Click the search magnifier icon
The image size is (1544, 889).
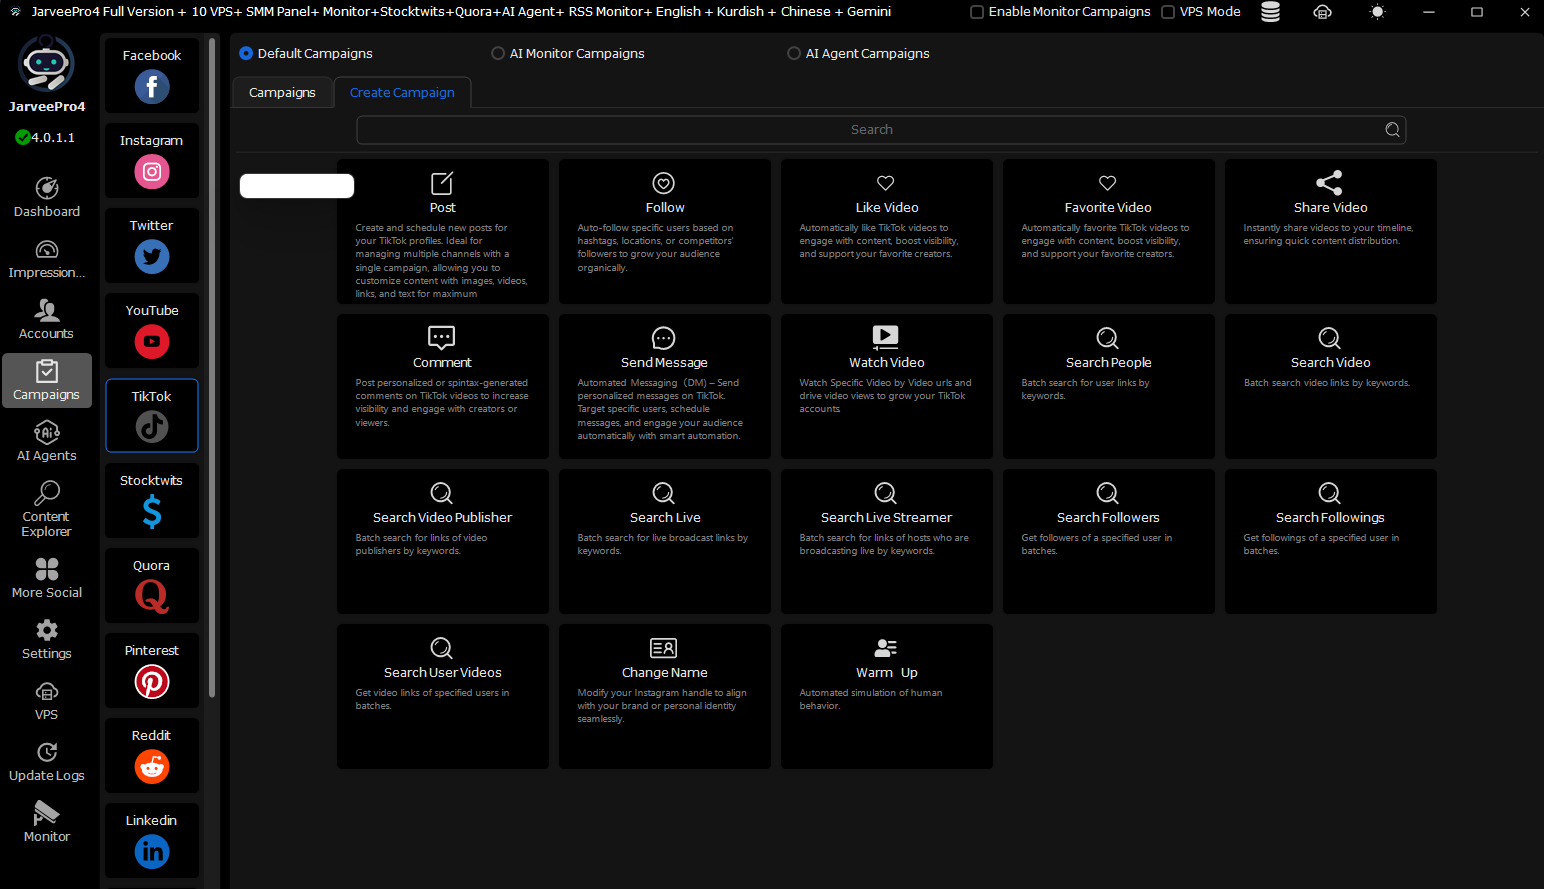pyautogui.click(x=1392, y=130)
